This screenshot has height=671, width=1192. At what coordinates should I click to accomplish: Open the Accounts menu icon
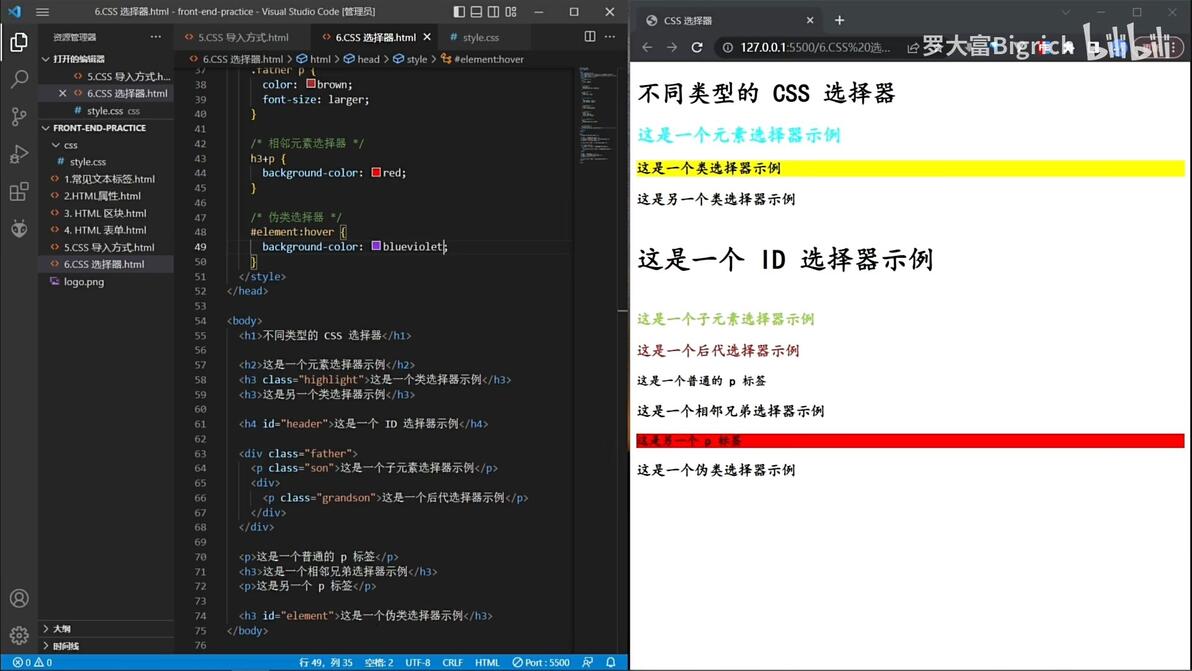(19, 598)
